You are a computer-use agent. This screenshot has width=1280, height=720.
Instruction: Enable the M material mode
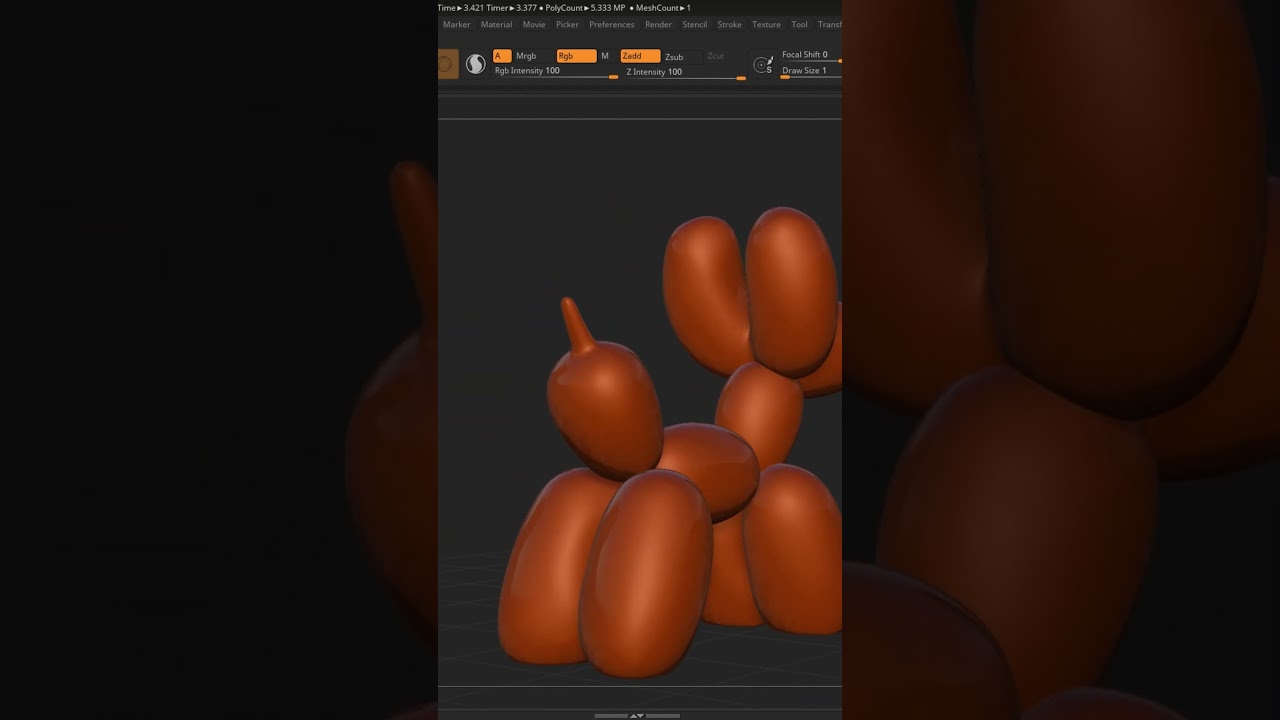pos(605,56)
